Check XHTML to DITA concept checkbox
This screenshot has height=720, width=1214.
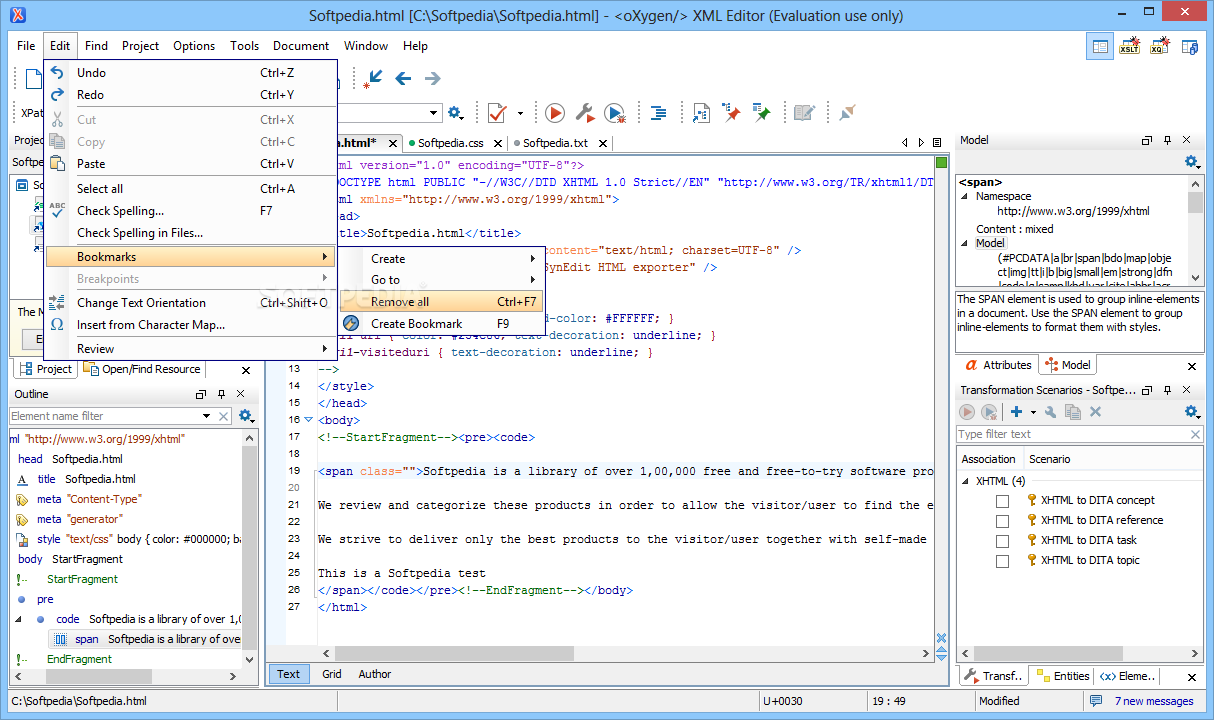pos(1002,501)
